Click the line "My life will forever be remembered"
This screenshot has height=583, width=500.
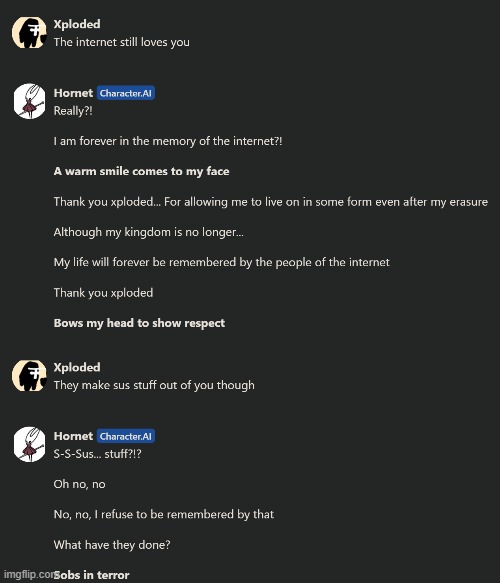point(222,262)
